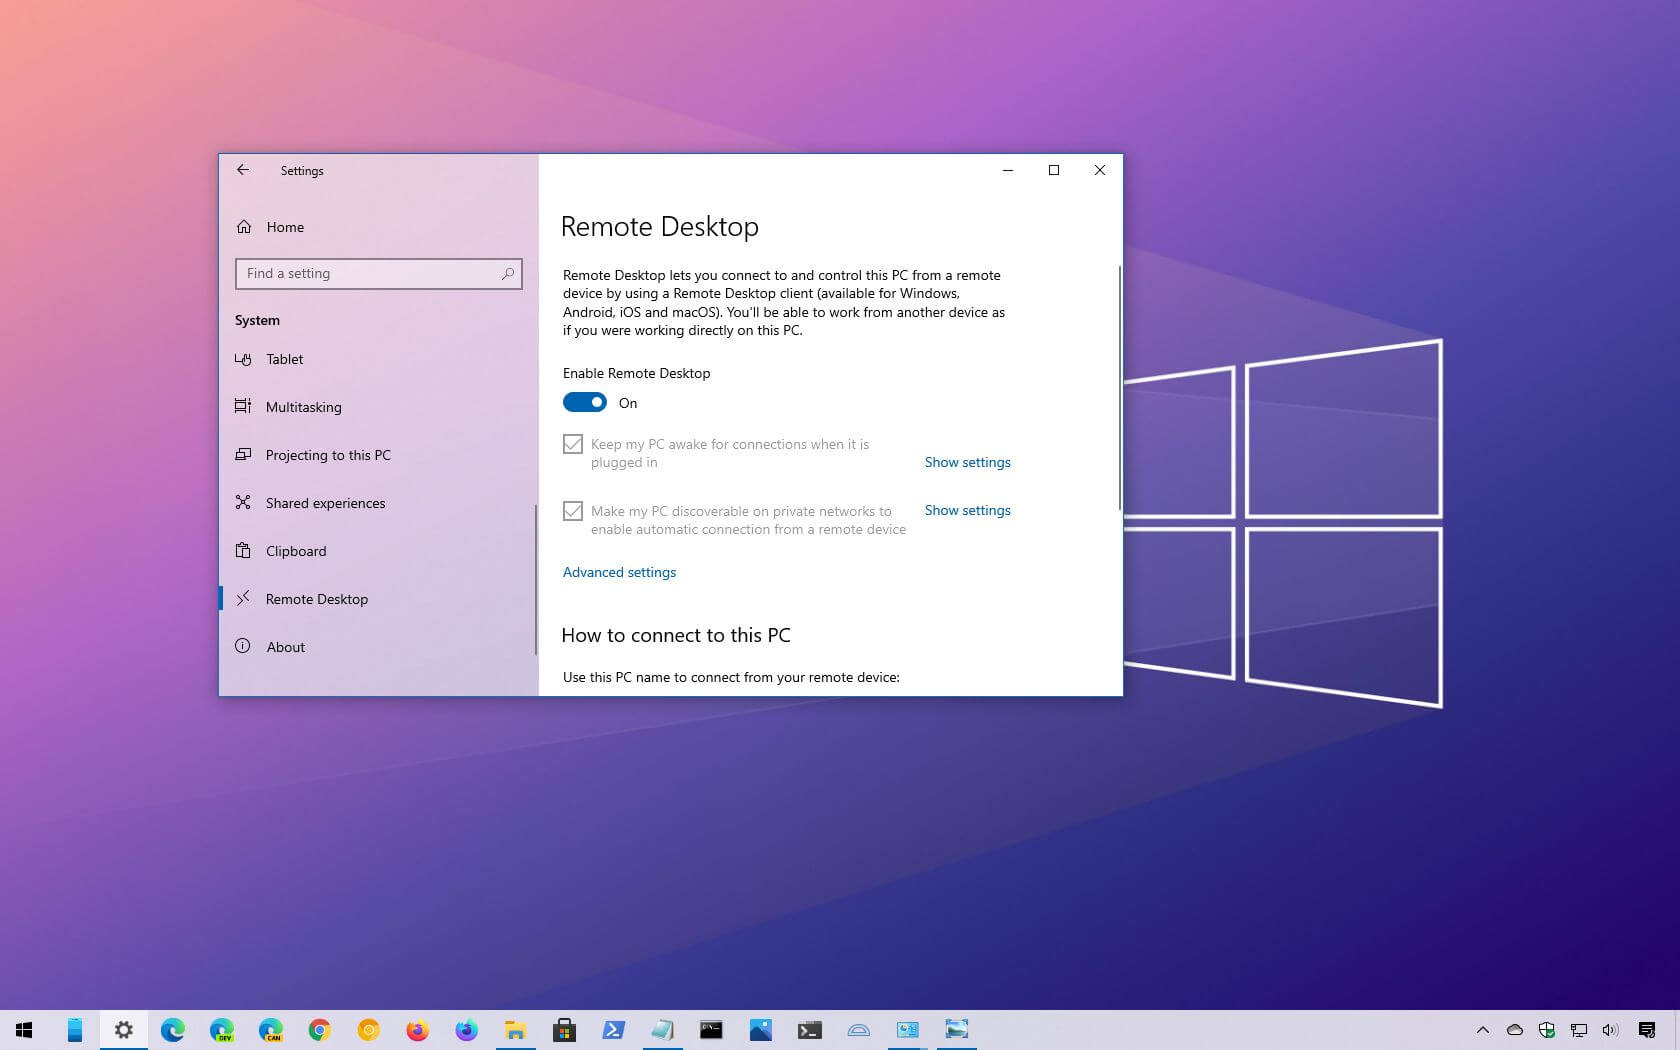Screen dimensions: 1680x1050
Task: Click the Multitasking icon in the sidebar
Action: tap(243, 407)
